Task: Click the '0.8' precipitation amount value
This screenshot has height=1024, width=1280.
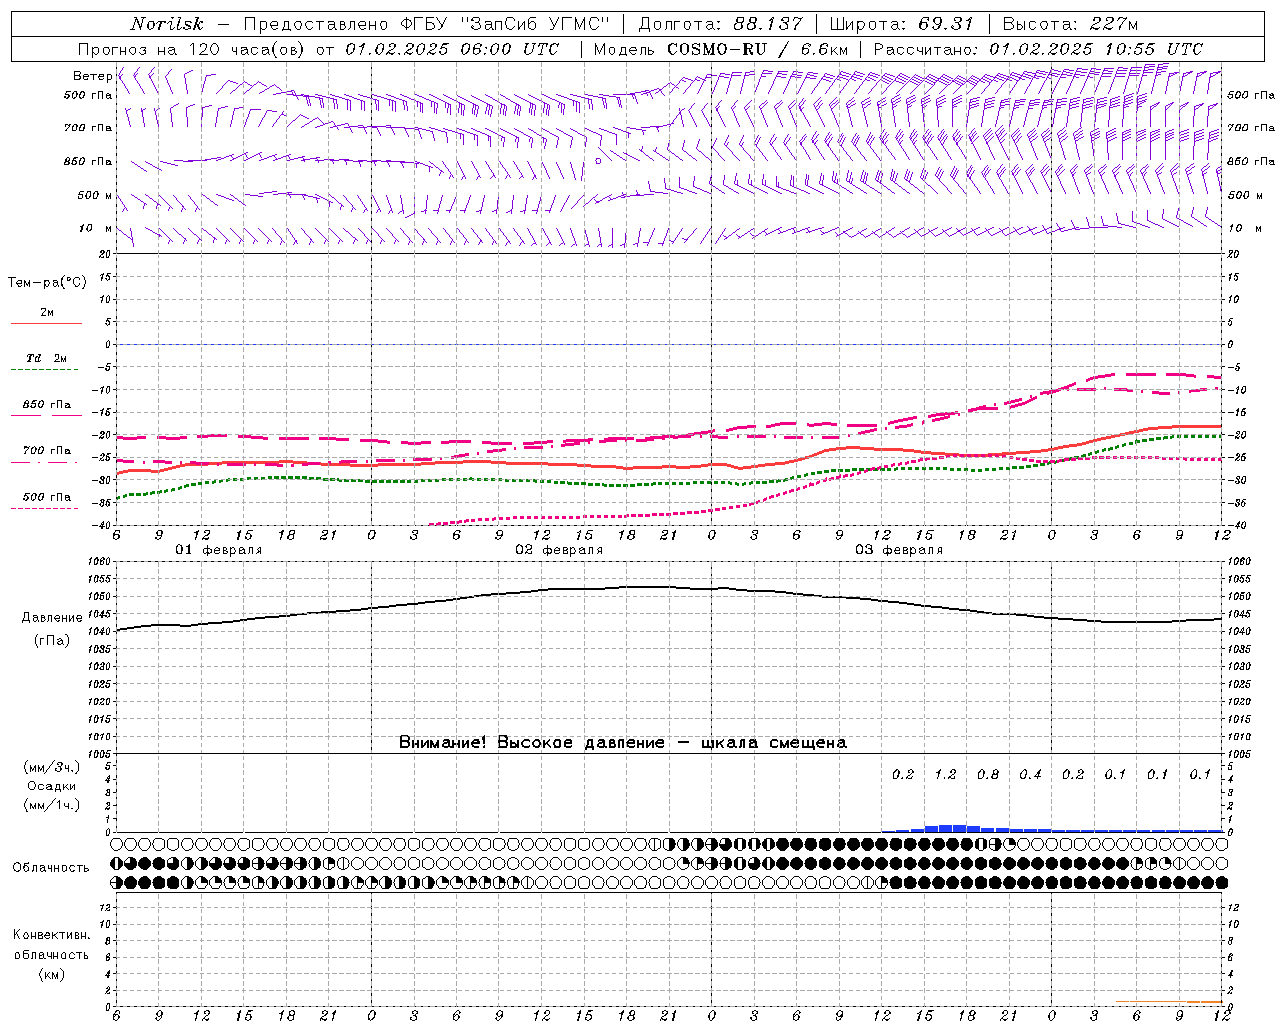Action: 988,774
